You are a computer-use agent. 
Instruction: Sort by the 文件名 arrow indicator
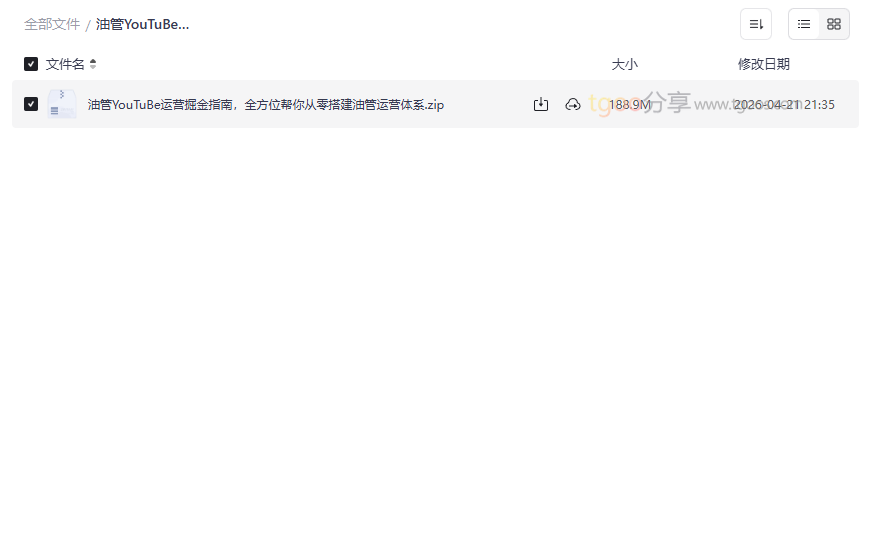(93, 64)
